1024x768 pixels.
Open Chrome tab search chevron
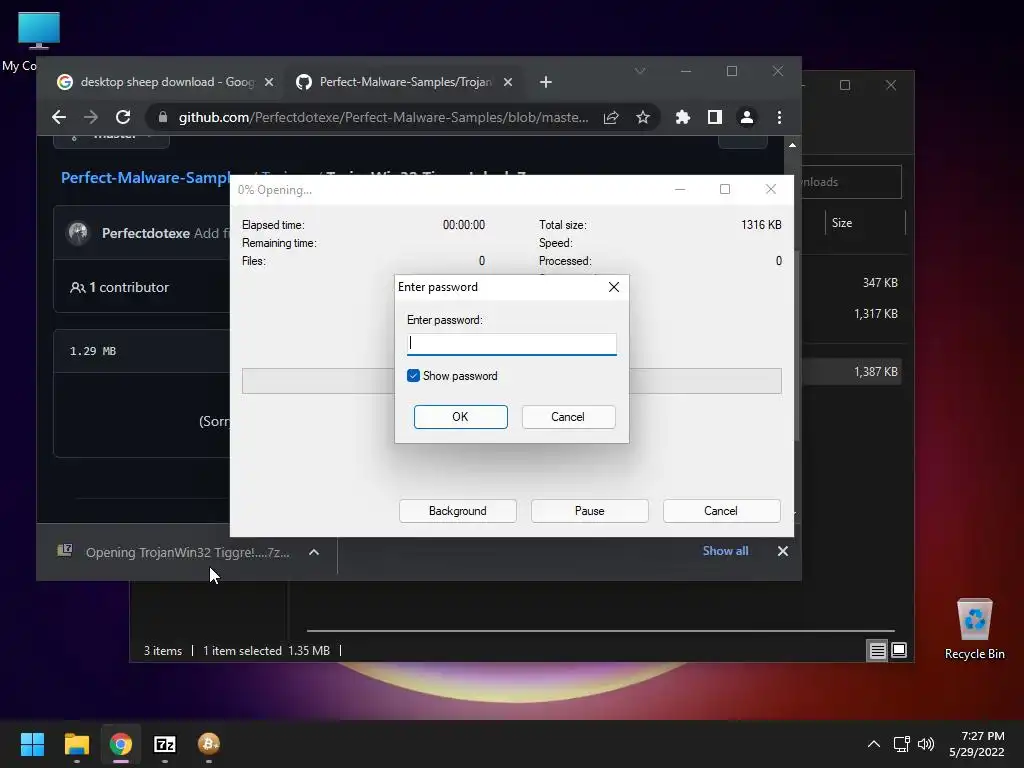coord(640,71)
